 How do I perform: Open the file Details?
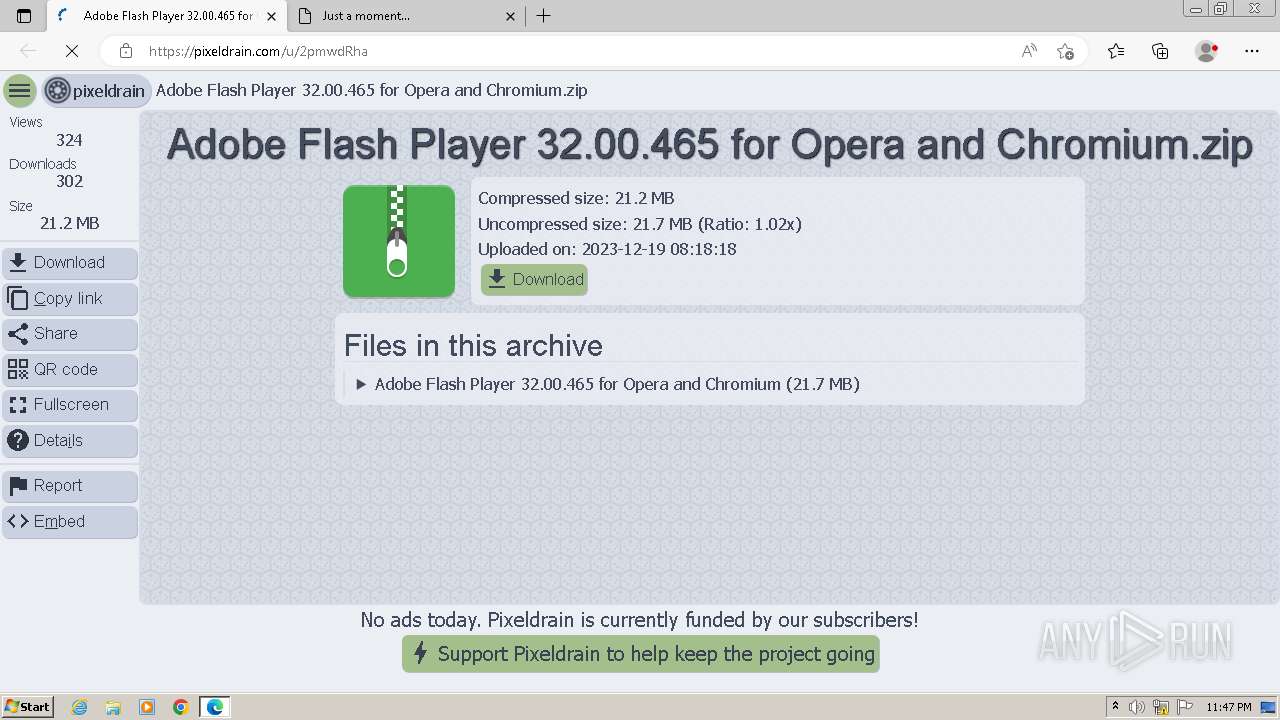[x=70, y=440]
